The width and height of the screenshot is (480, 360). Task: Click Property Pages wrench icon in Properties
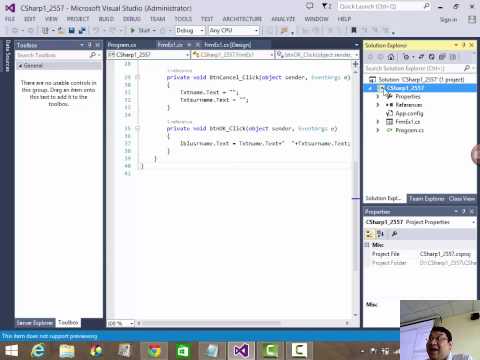394,234
